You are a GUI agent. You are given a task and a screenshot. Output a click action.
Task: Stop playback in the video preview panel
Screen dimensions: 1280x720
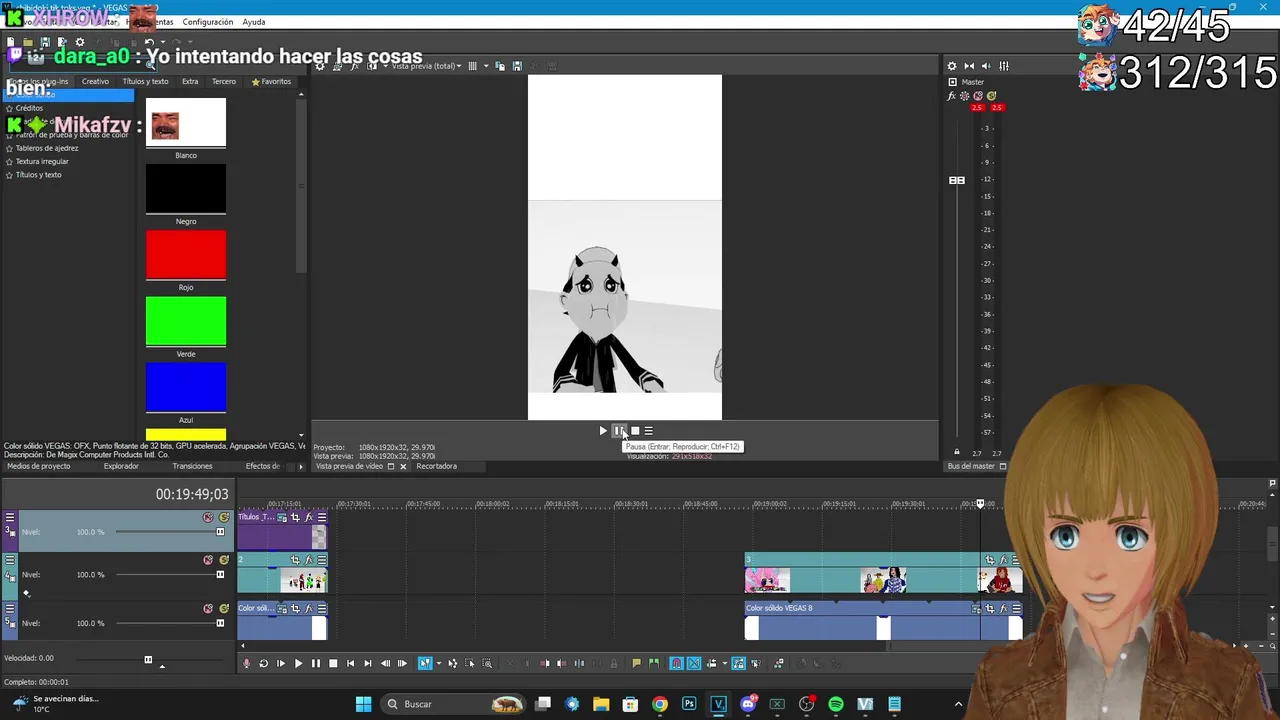(635, 431)
